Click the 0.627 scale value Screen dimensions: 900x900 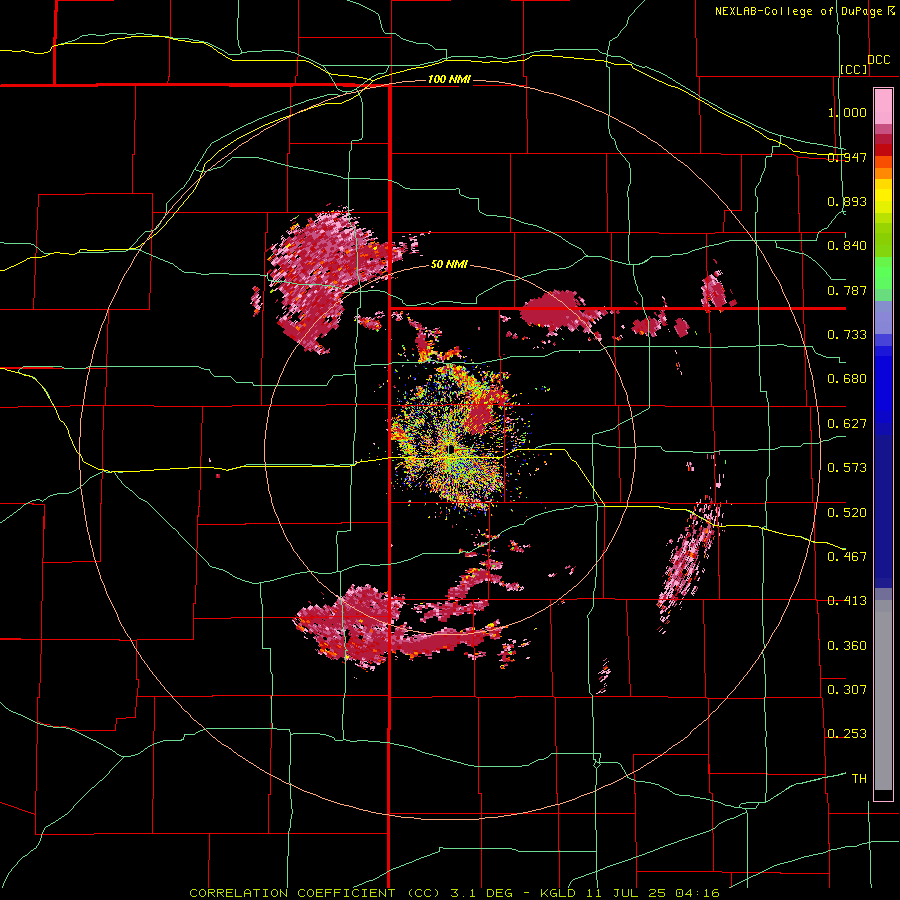click(x=847, y=424)
